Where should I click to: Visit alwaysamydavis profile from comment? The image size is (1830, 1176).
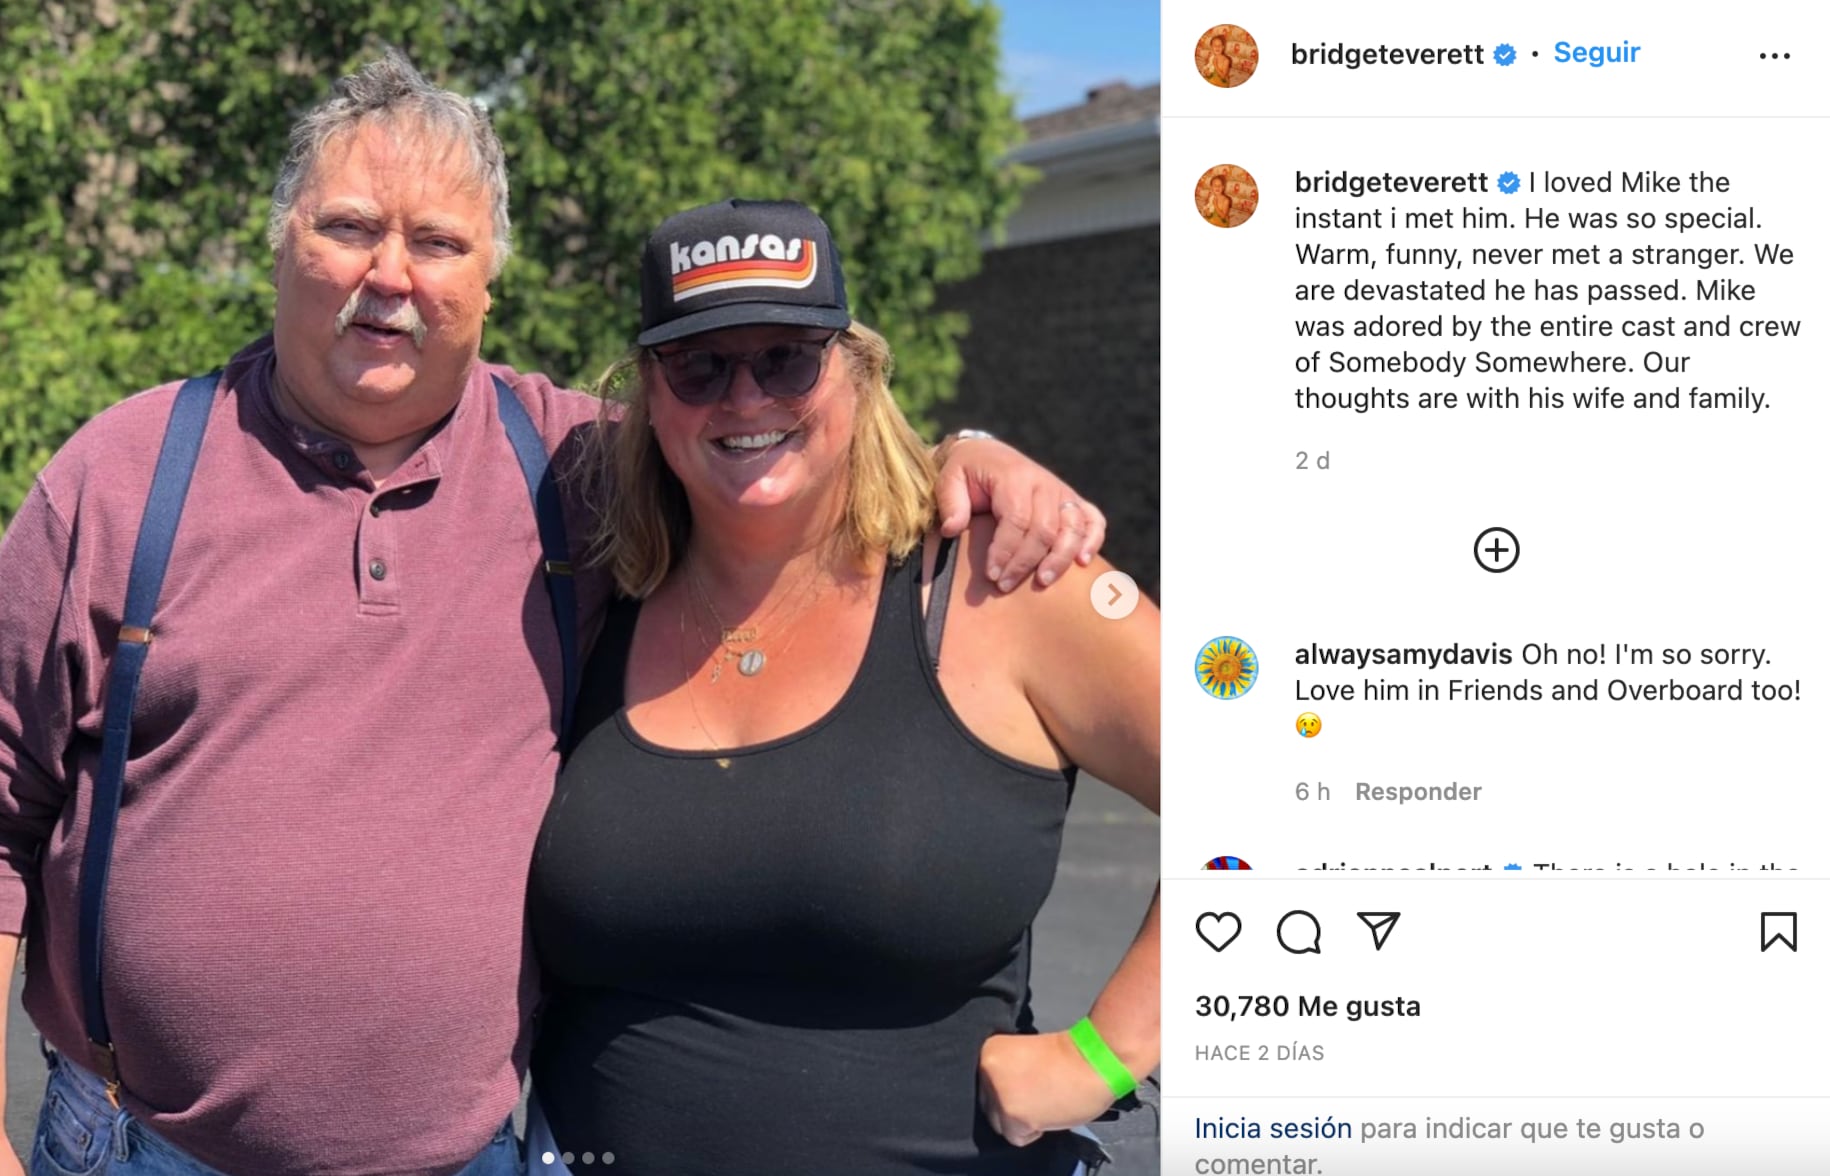tap(1403, 654)
